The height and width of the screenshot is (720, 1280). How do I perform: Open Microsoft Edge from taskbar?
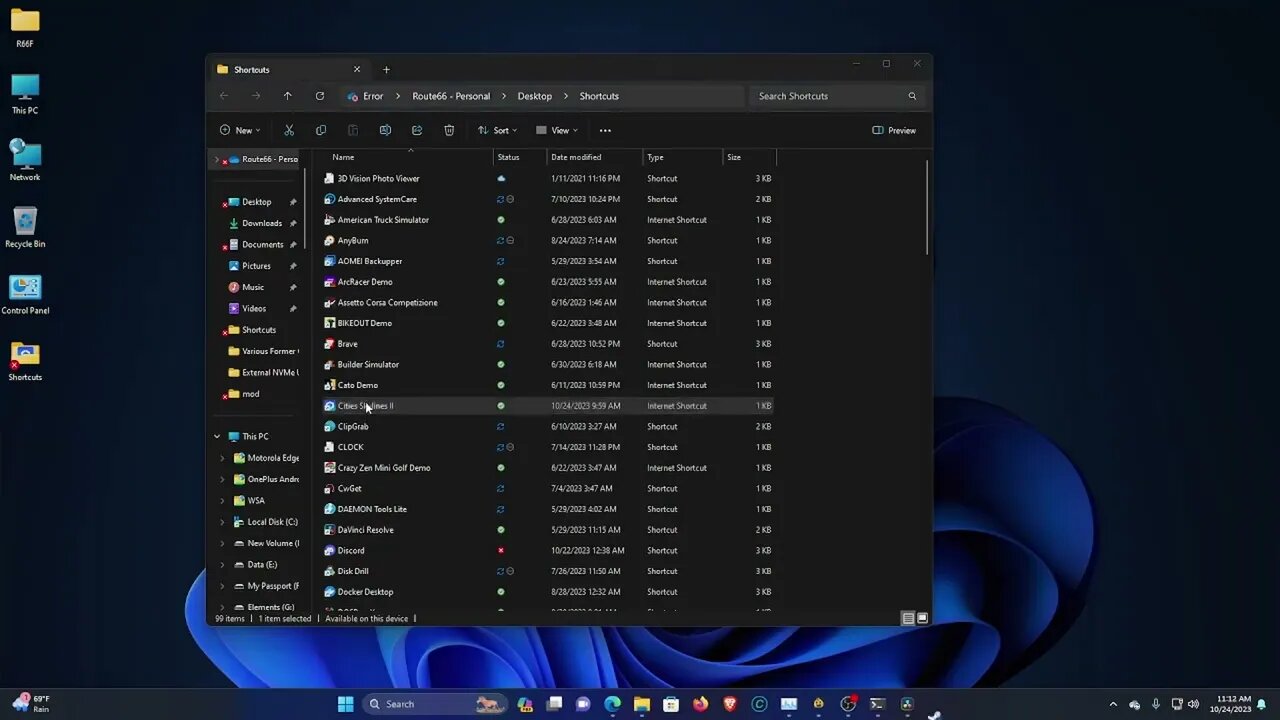click(612, 704)
